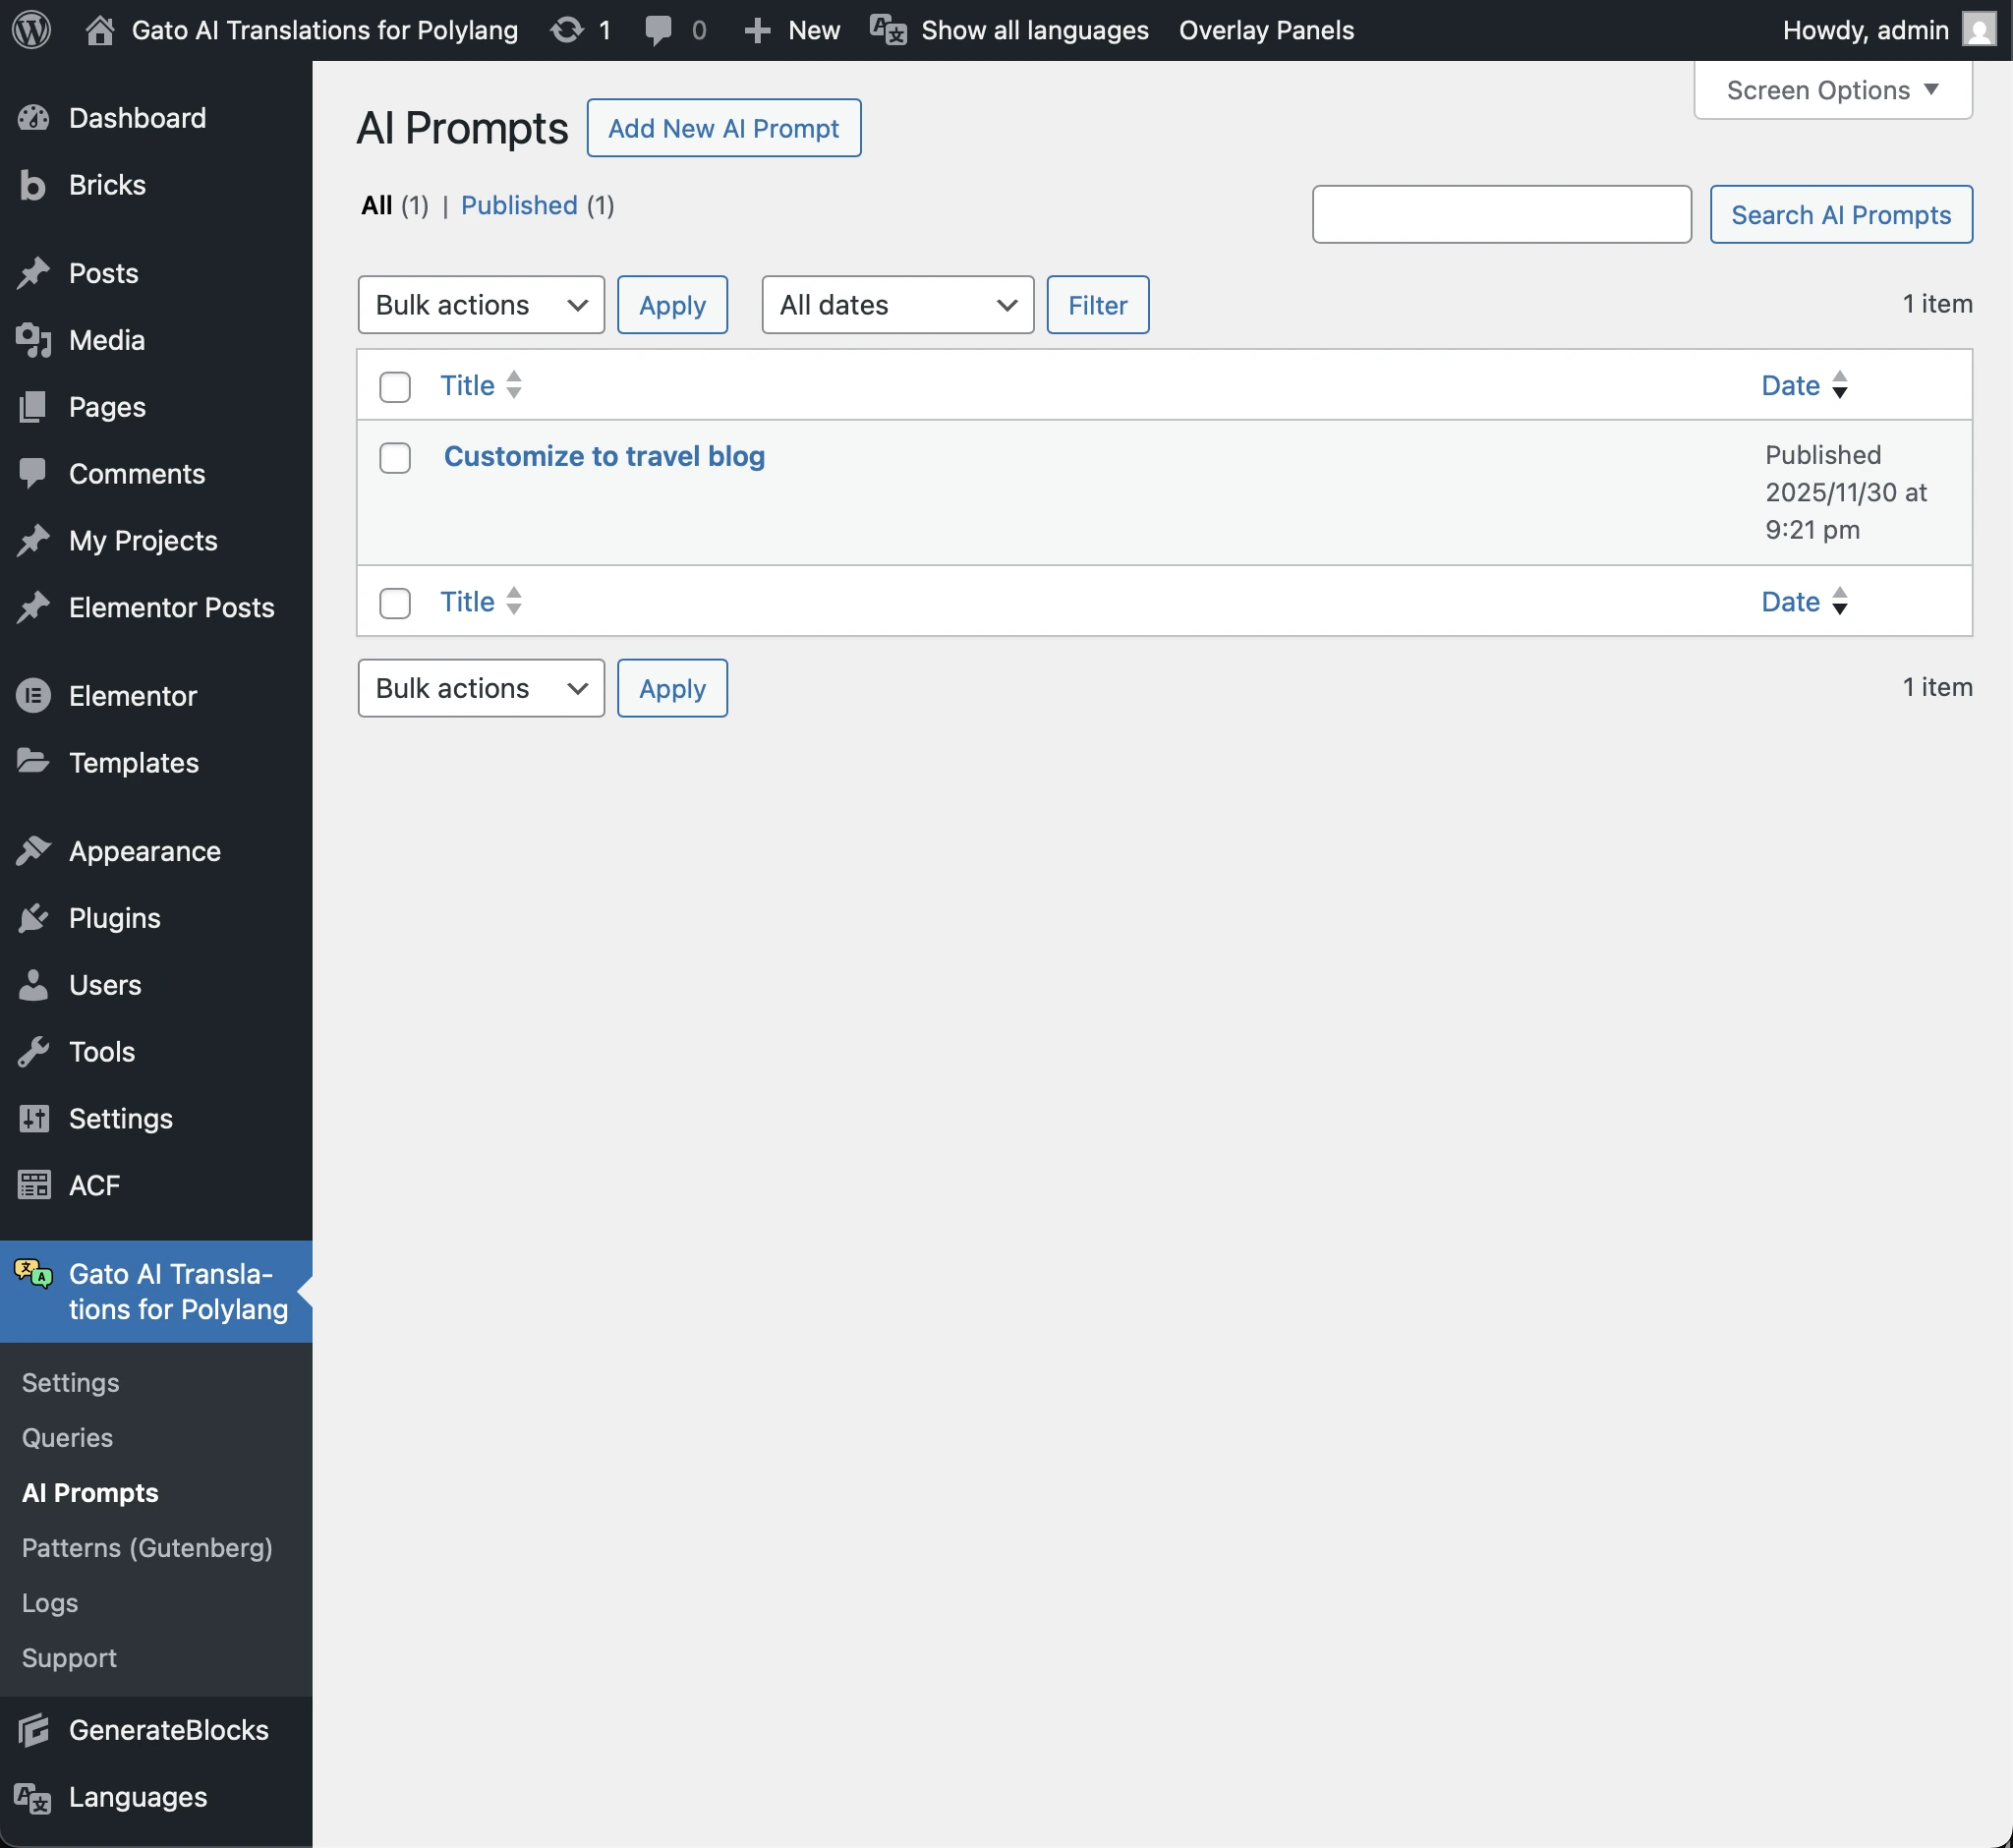Tick the Customize to travel blog checkbox
The width and height of the screenshot is (2013, 1848).
[395, 458]
